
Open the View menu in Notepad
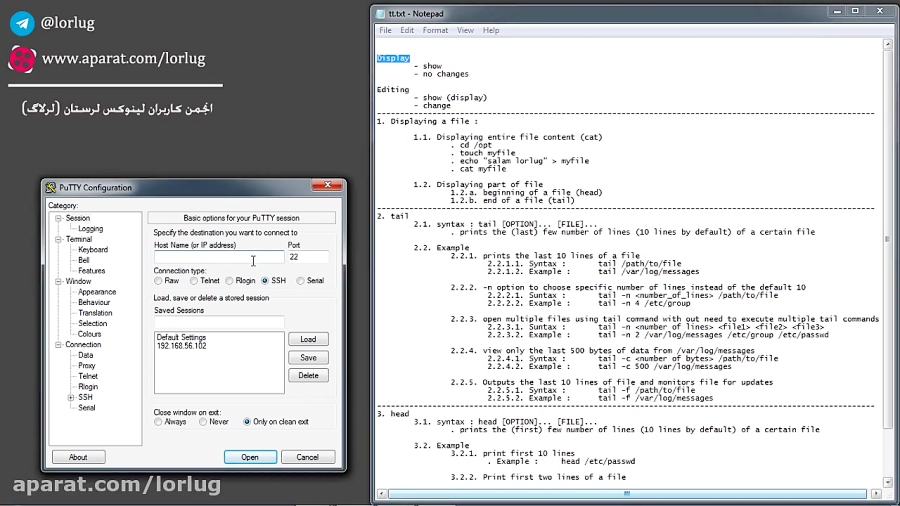pos(465,30)
